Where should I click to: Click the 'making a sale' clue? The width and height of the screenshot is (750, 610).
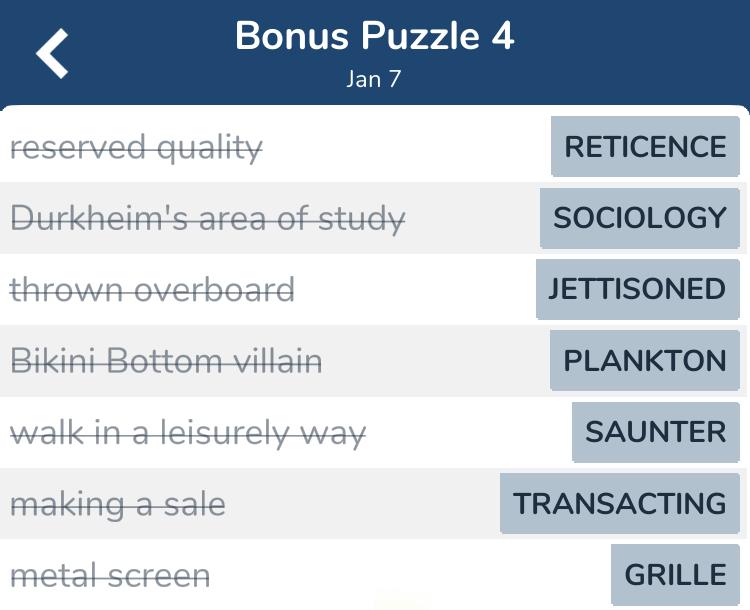click(118, 505)
